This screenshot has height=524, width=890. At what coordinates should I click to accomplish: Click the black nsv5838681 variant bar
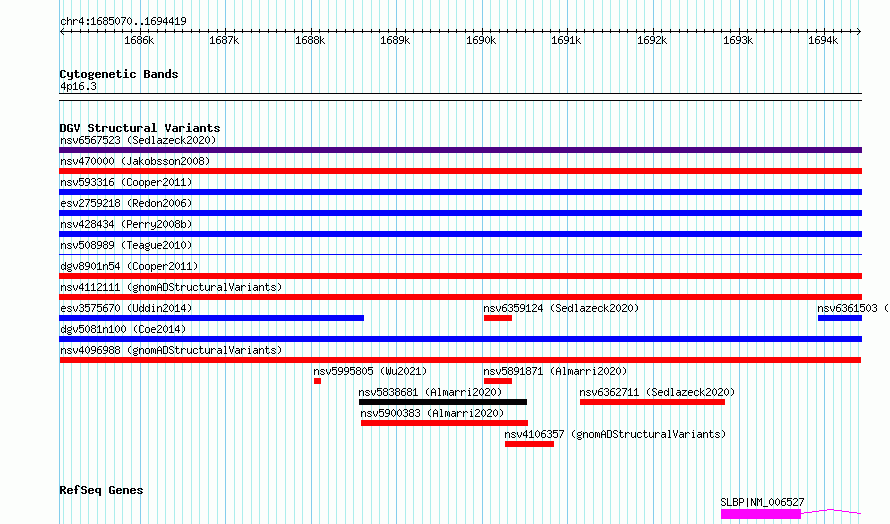pyautogui.click(x=443, y=402)
